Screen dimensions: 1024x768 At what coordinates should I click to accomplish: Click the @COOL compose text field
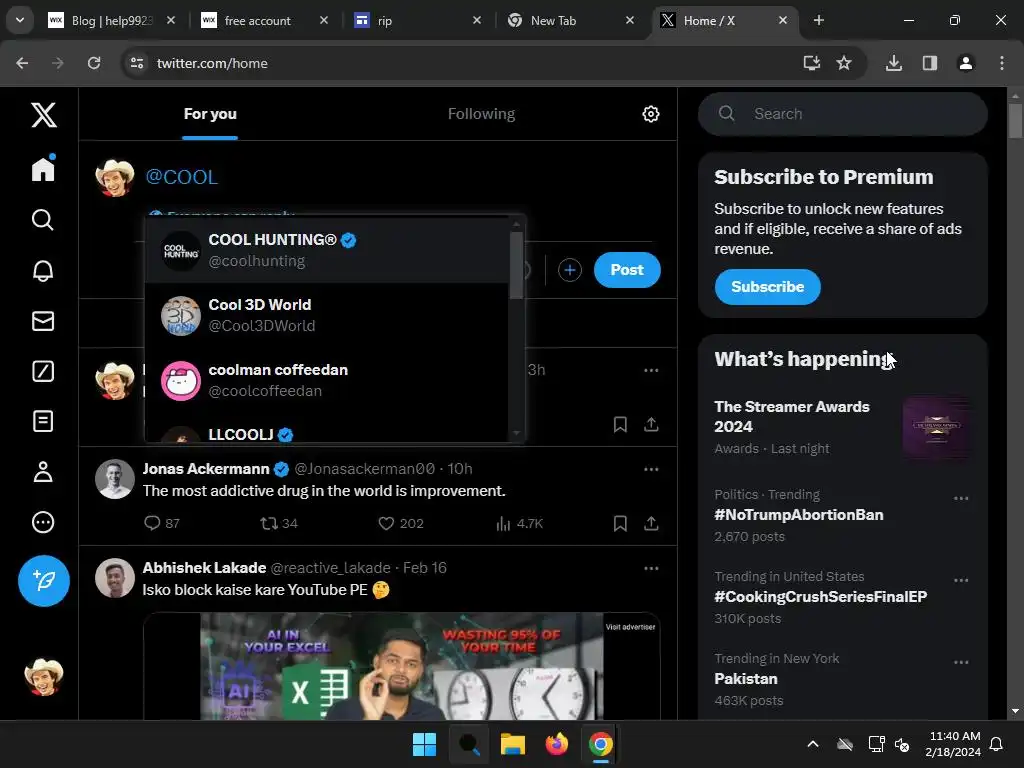[x=398, y=177]
